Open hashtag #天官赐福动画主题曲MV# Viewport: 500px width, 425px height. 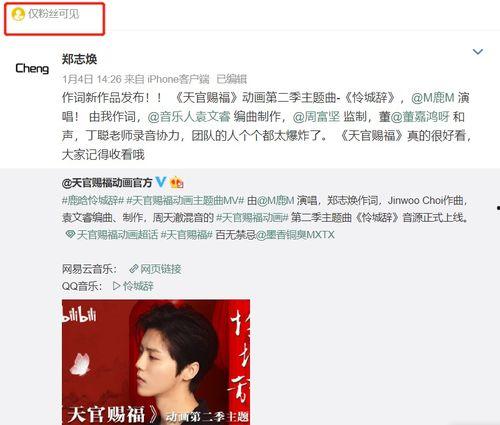click(x=186, y=200)
